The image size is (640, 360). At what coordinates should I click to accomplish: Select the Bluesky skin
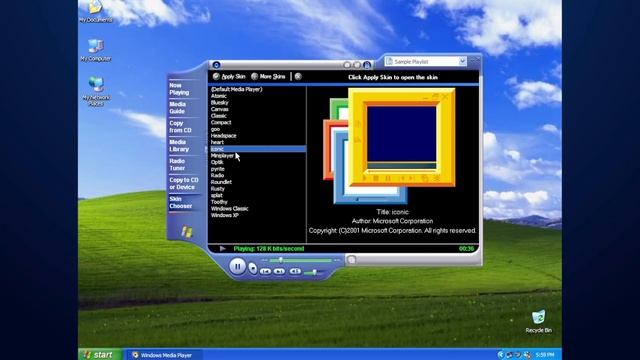pyautogui.click(x=220, y=102)
